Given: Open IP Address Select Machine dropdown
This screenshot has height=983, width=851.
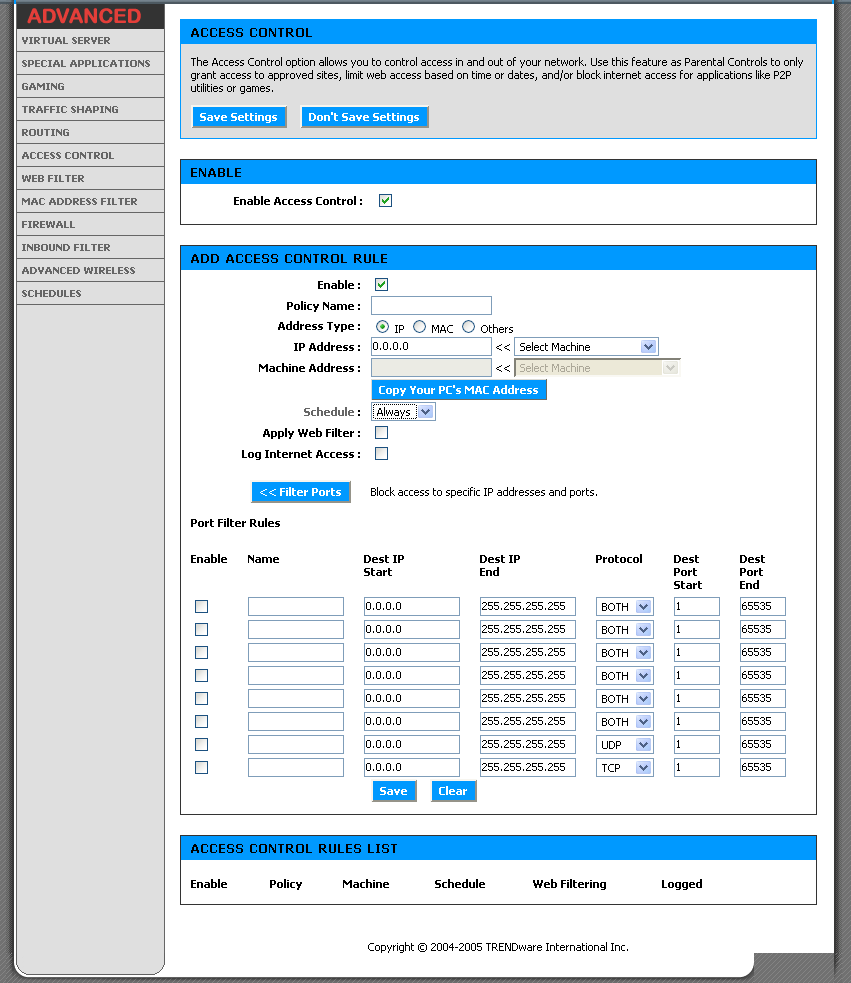Looking at the screenshot, I should (x=586, y=347).
